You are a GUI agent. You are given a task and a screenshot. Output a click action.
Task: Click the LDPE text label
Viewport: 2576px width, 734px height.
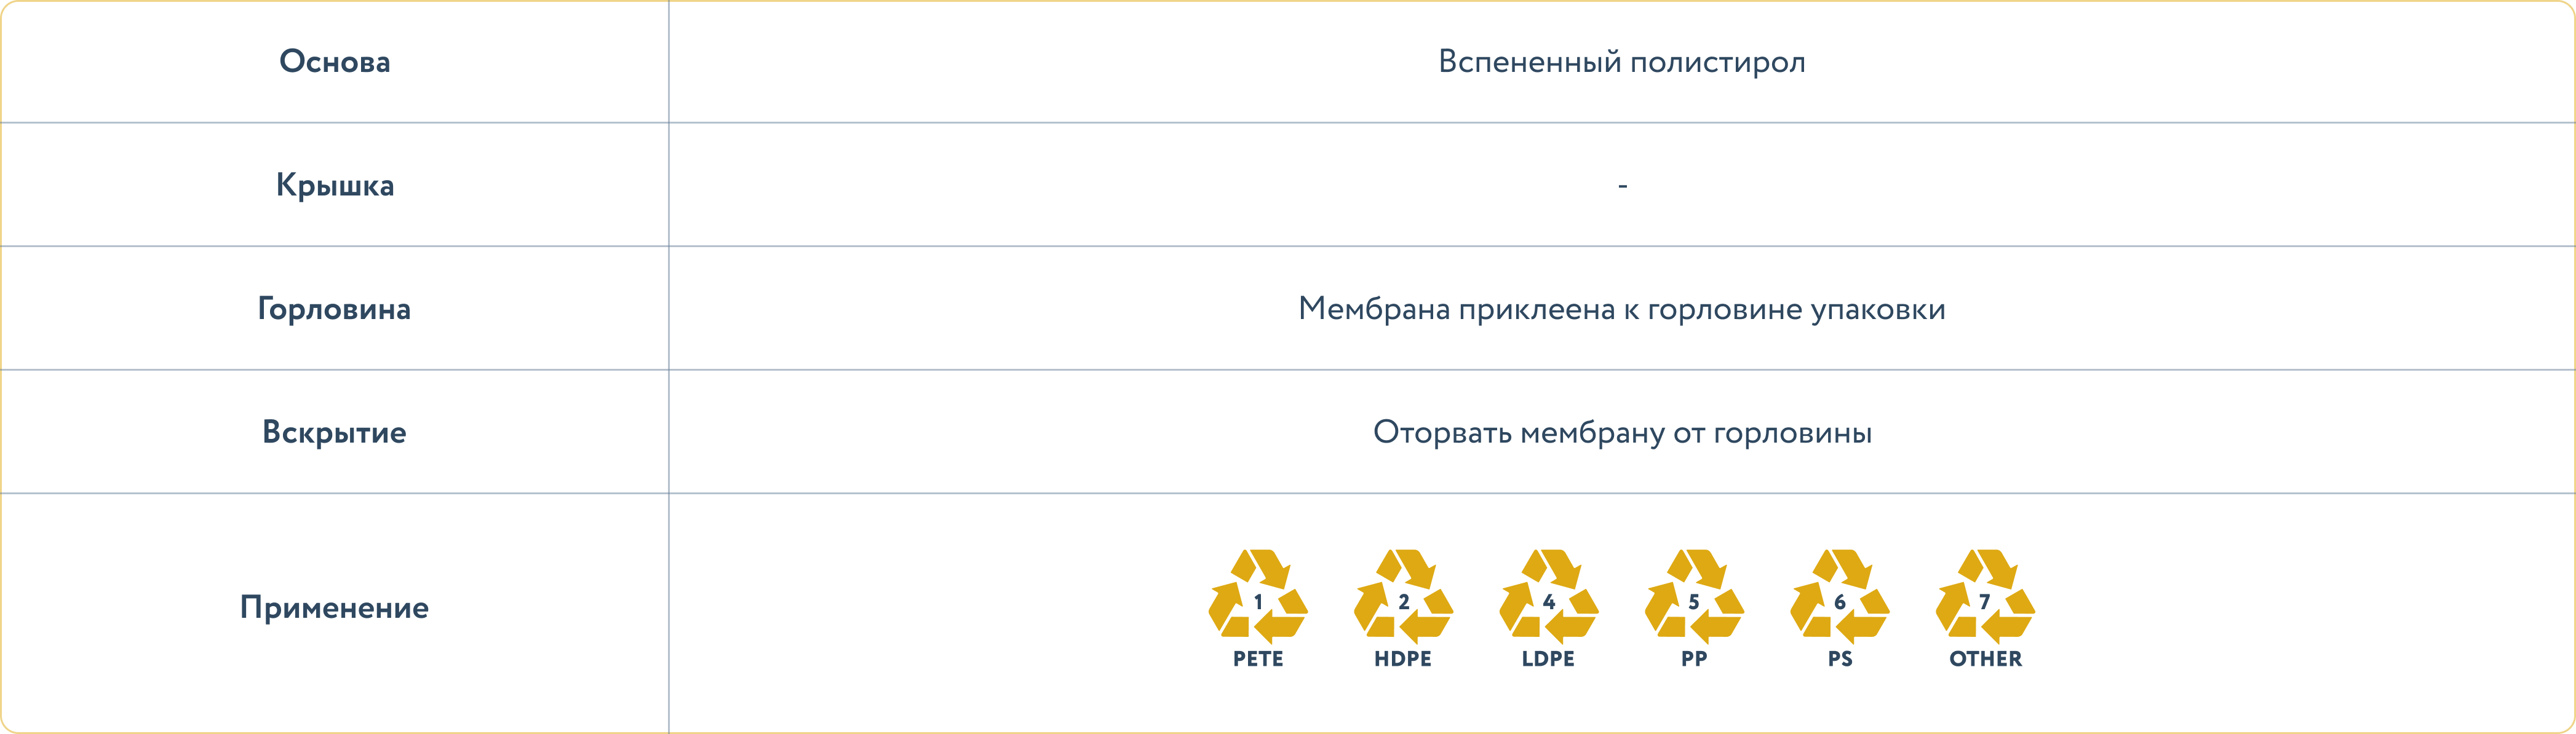(x=1548, y=659)
